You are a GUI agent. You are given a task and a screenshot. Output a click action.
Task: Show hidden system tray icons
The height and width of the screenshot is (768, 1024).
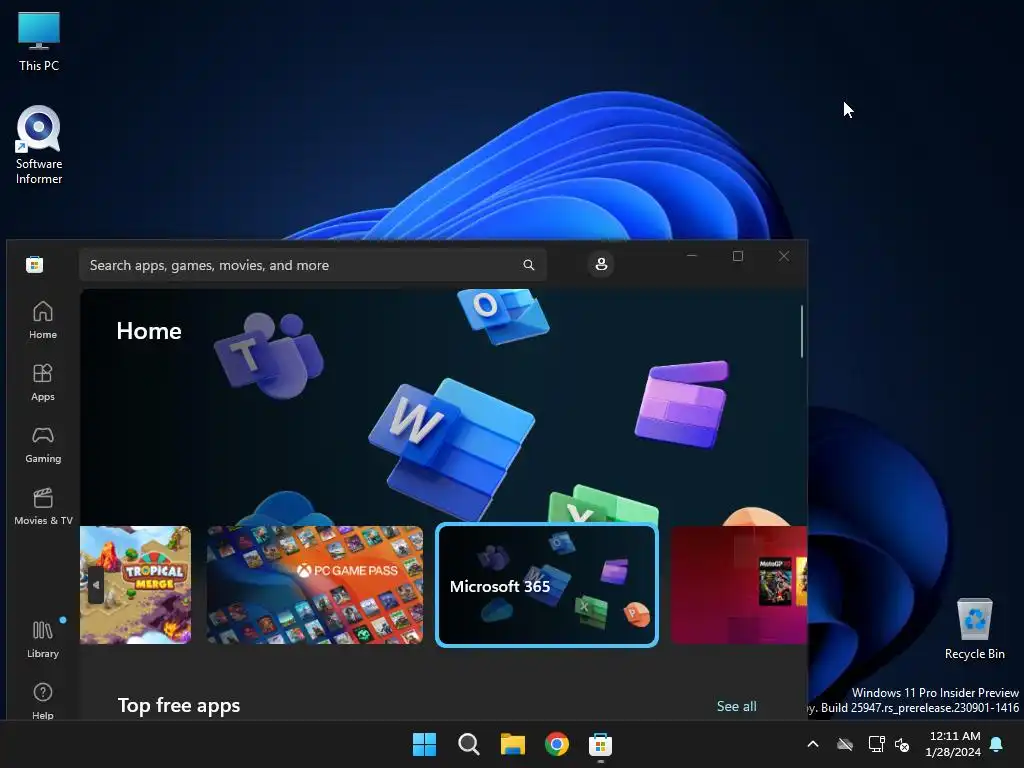point(813,744)
